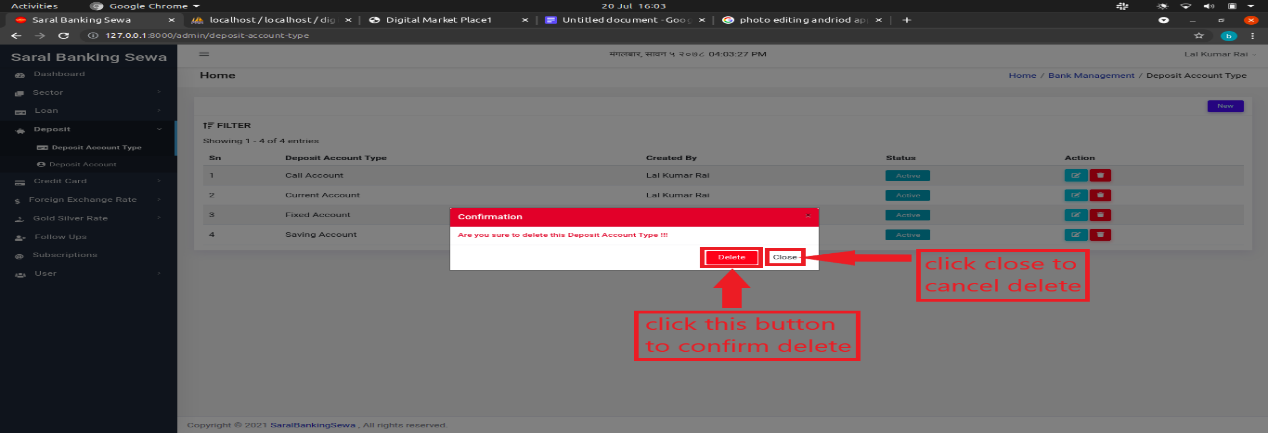Collapse the Deposit sidebar menu

point(88,129)
